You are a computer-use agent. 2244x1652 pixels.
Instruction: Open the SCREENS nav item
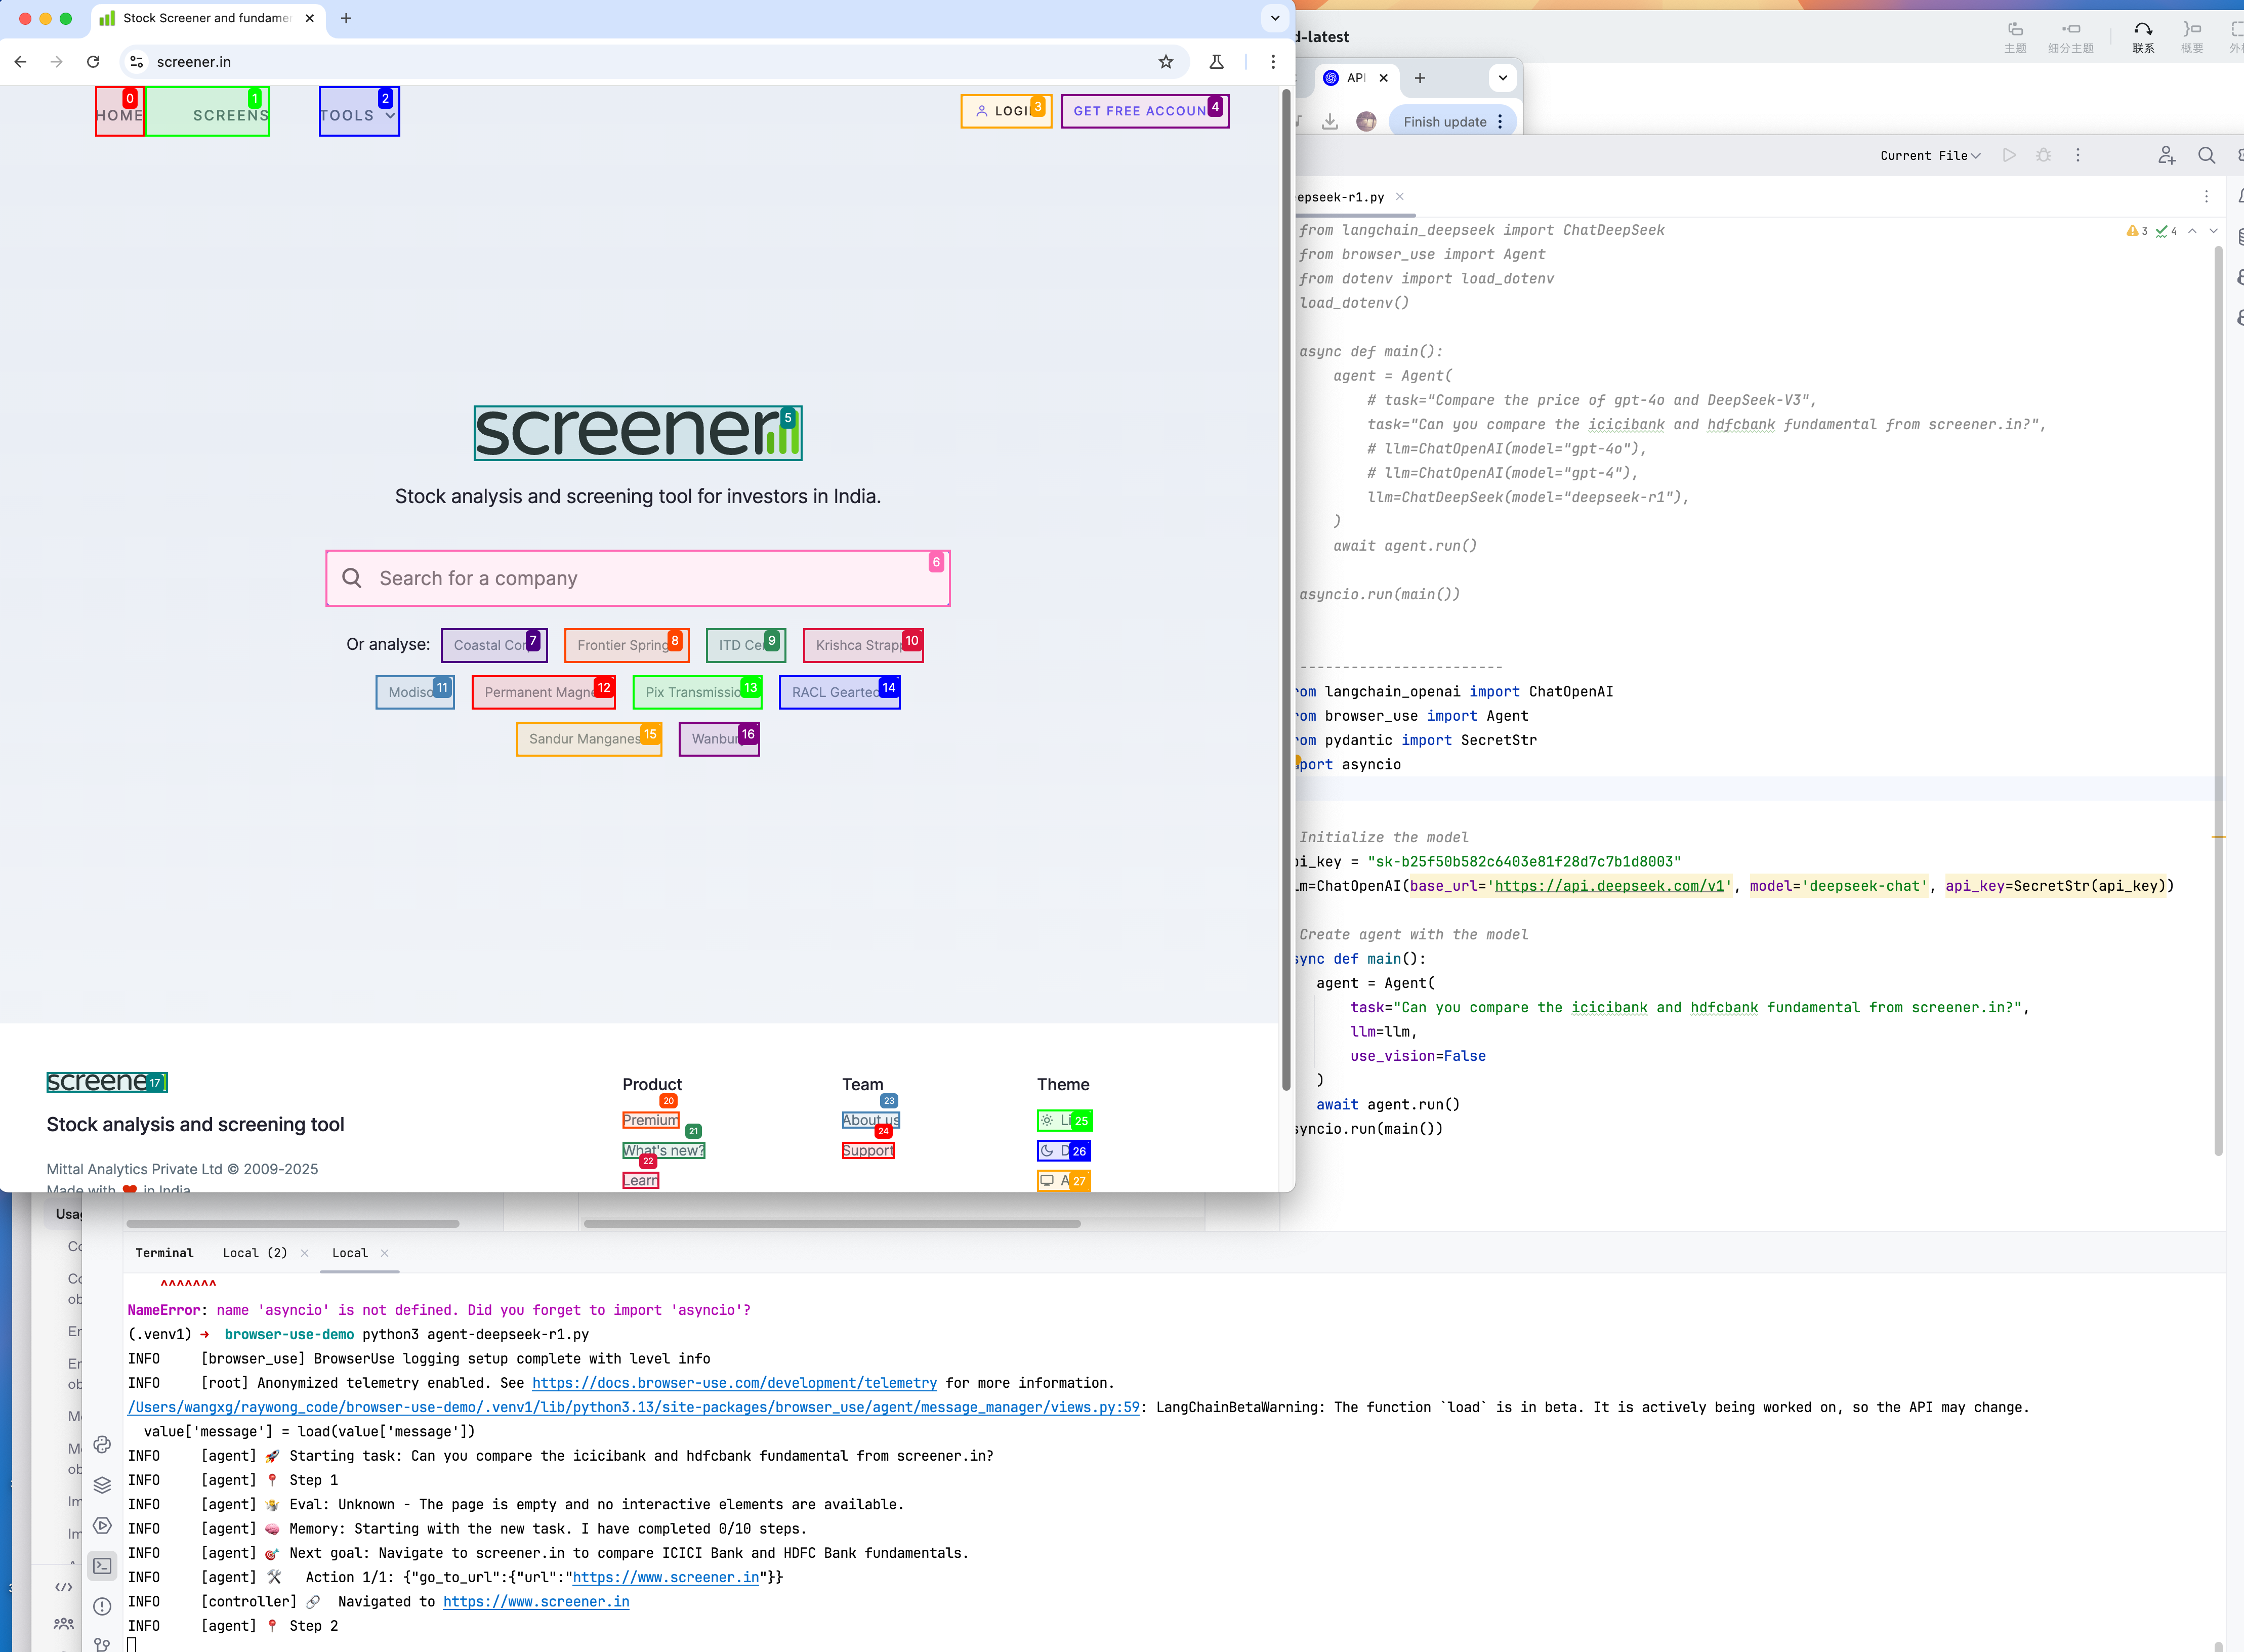[208, 112]
